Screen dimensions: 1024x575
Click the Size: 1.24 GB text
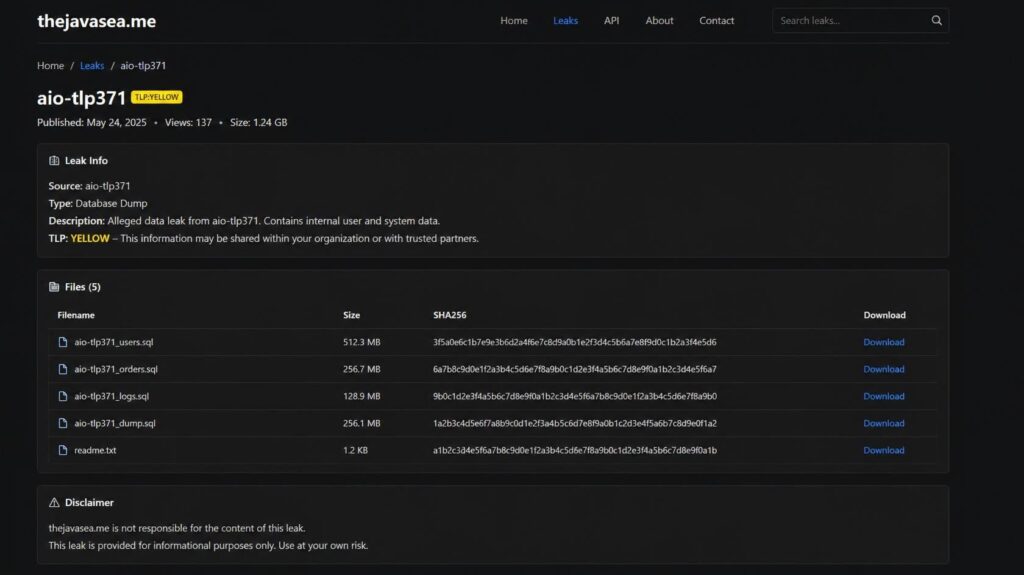[258, 123]
